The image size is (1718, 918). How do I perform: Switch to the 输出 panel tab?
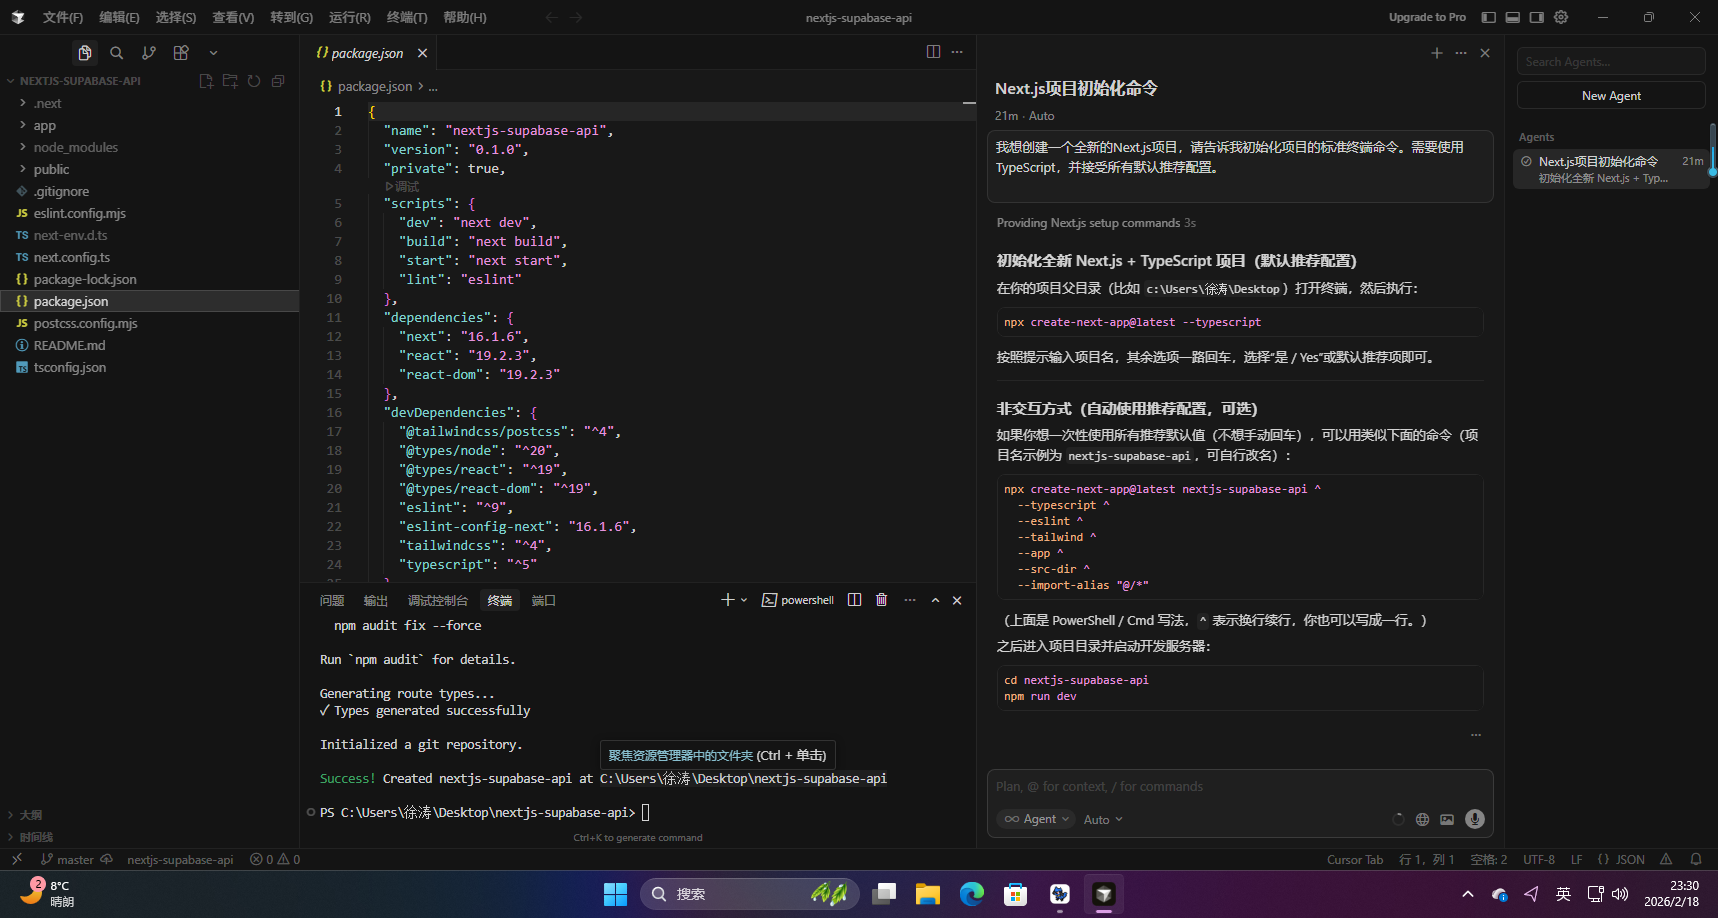coord(376,600)
